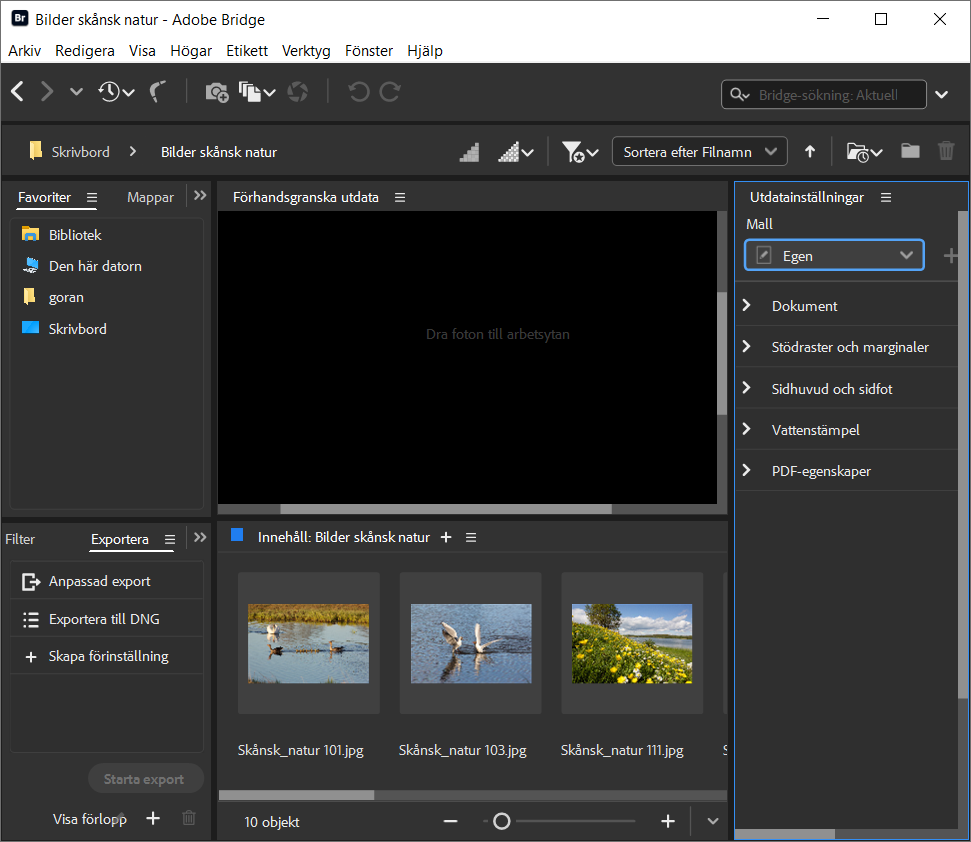Screen dimensions: 971x842
Task: Open the Verktyg menu
Action: coord(306,51)
